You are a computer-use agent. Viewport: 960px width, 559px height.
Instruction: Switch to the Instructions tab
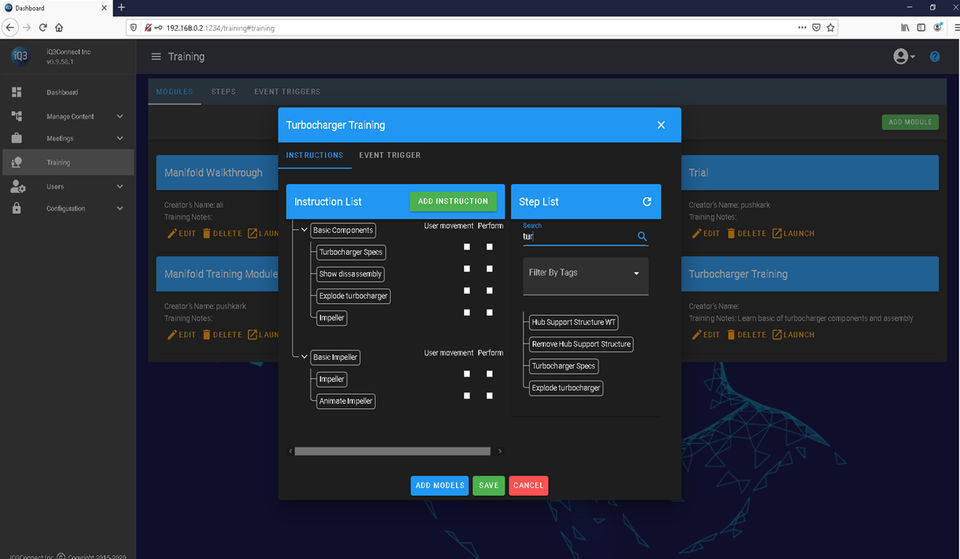point(314,155)
